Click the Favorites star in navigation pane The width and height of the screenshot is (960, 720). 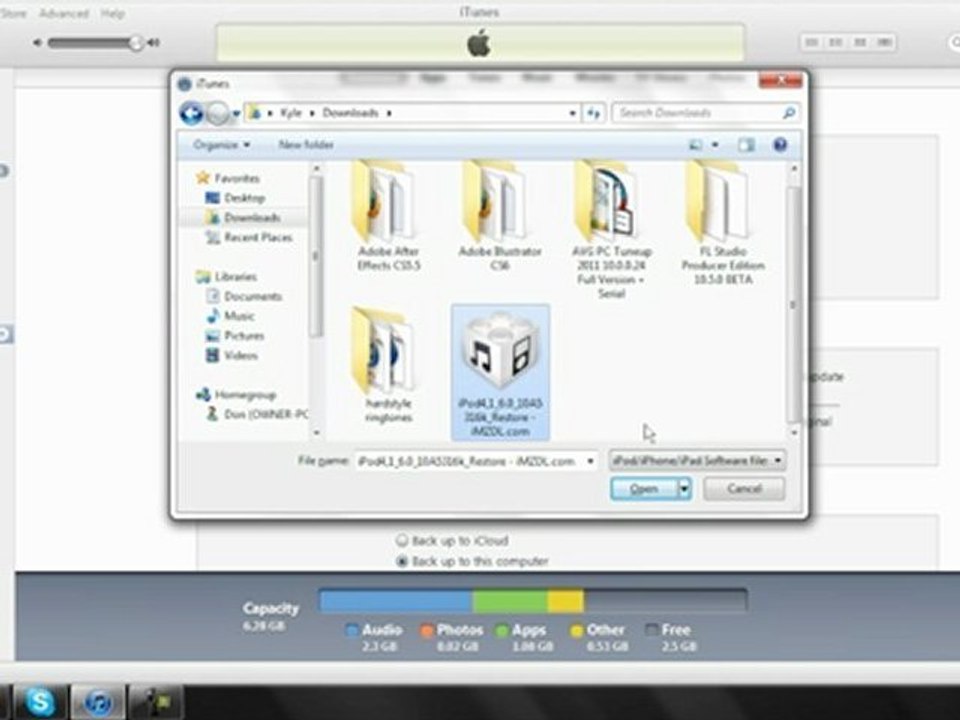point(203,178)
